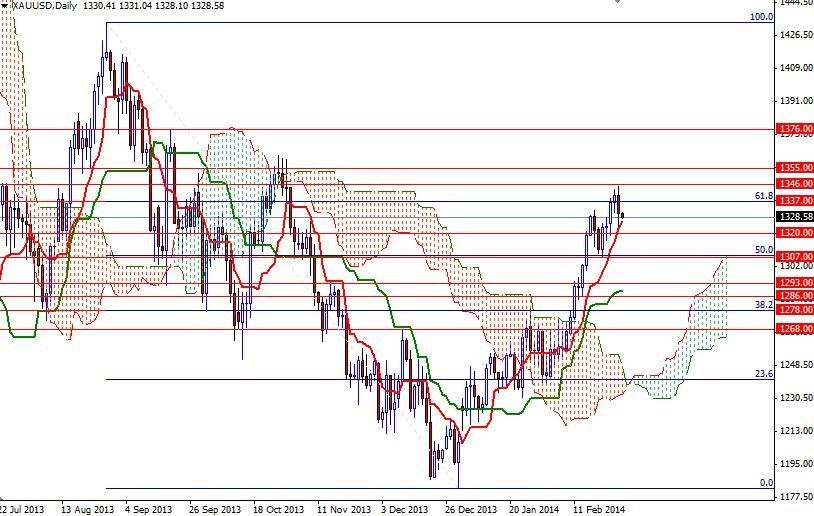The height and width of the screenshot is (516, 814).
Task: Click the Fibonacci 0.0 level label
Action: point(766,482)
